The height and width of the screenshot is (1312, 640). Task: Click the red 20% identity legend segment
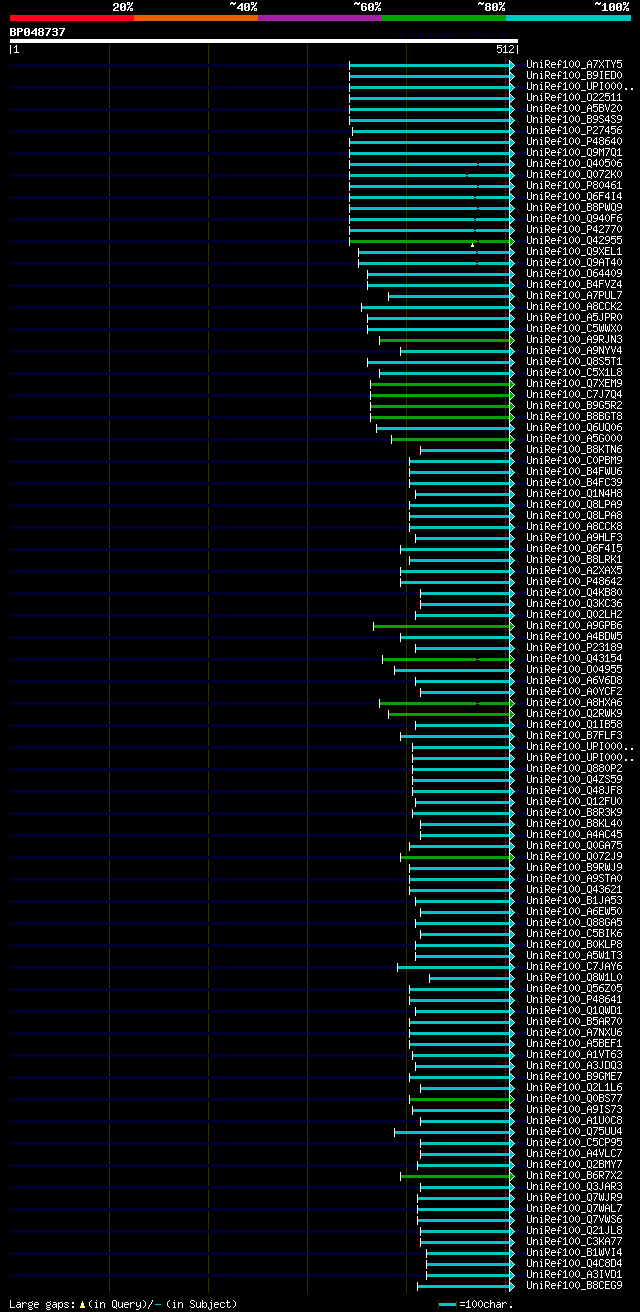(72, 18)
